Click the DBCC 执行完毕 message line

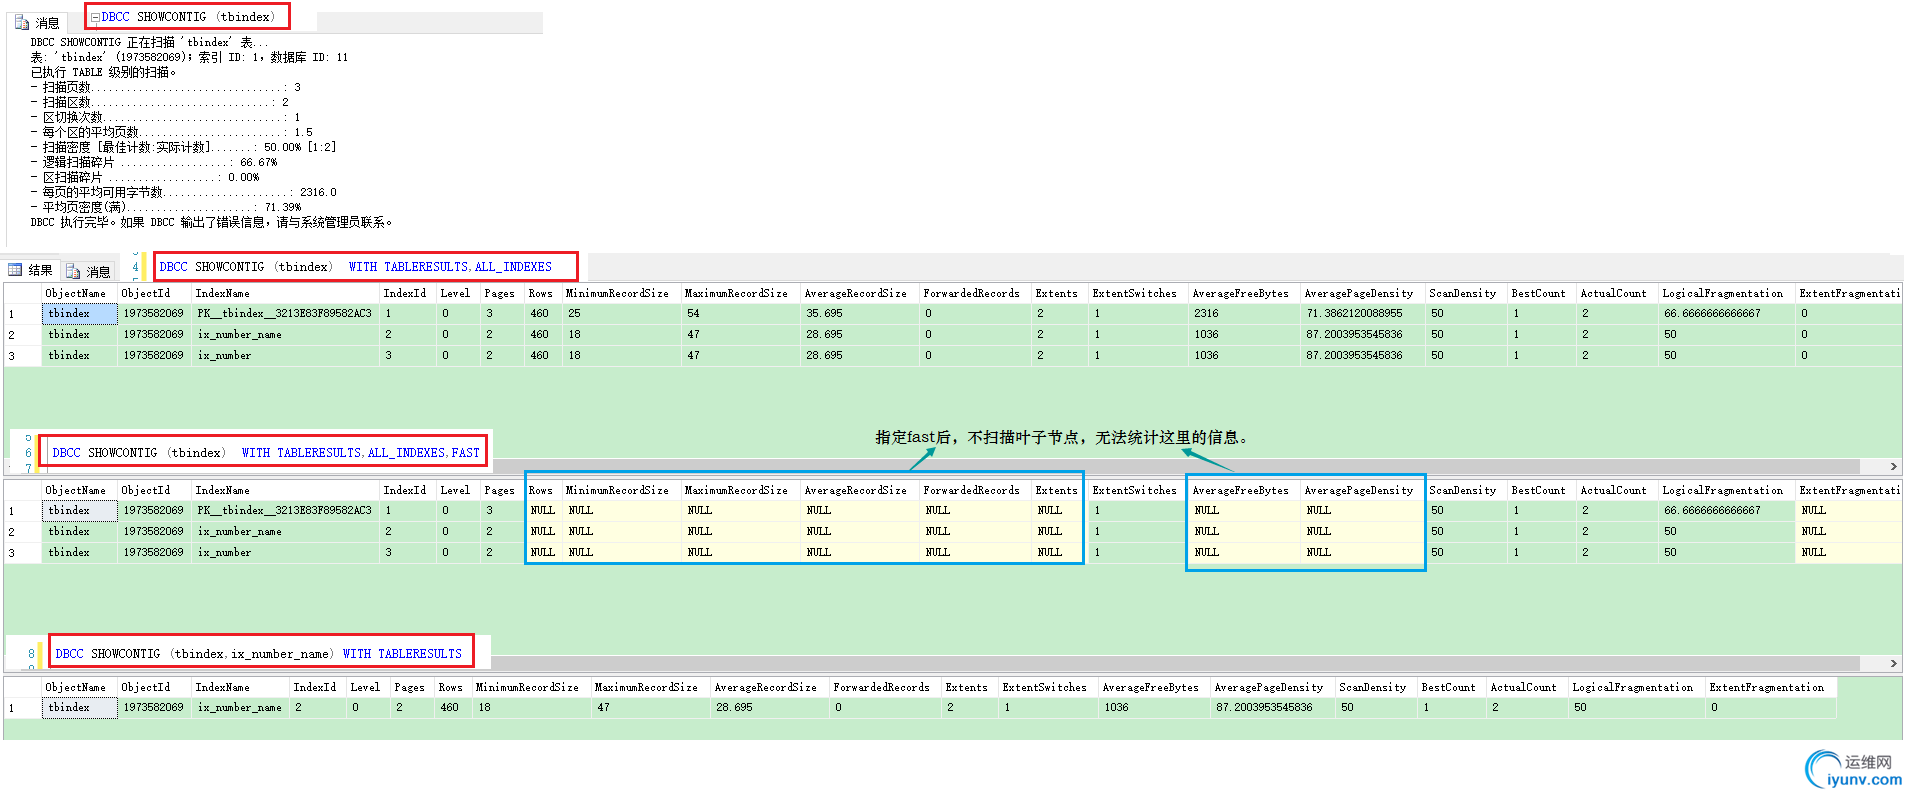(x=212, y=222)
